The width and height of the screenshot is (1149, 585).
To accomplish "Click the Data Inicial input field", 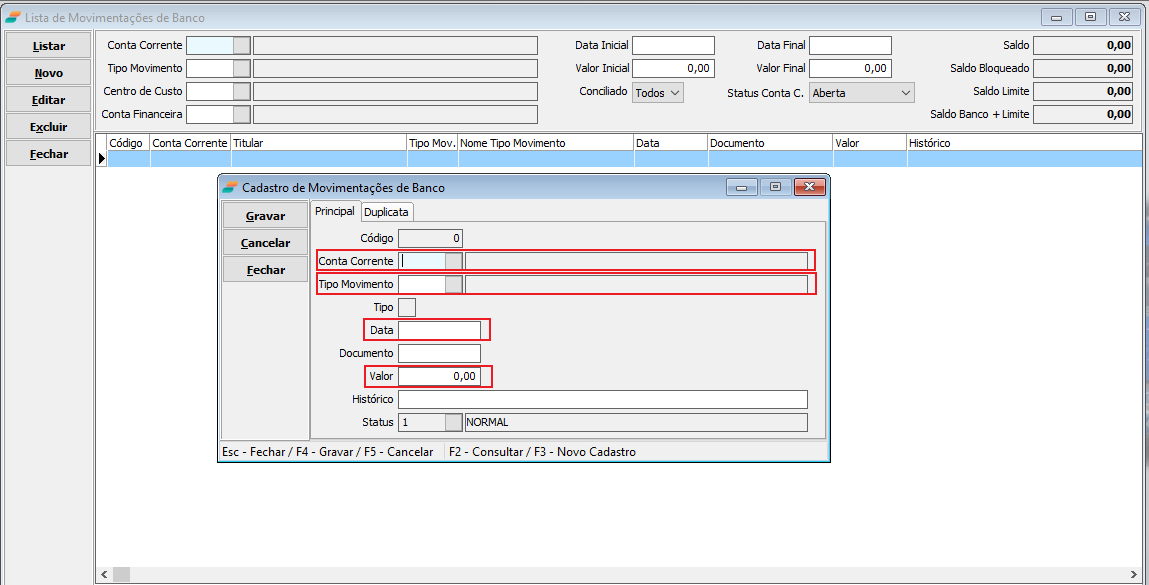I will click(x=673, y=45).
